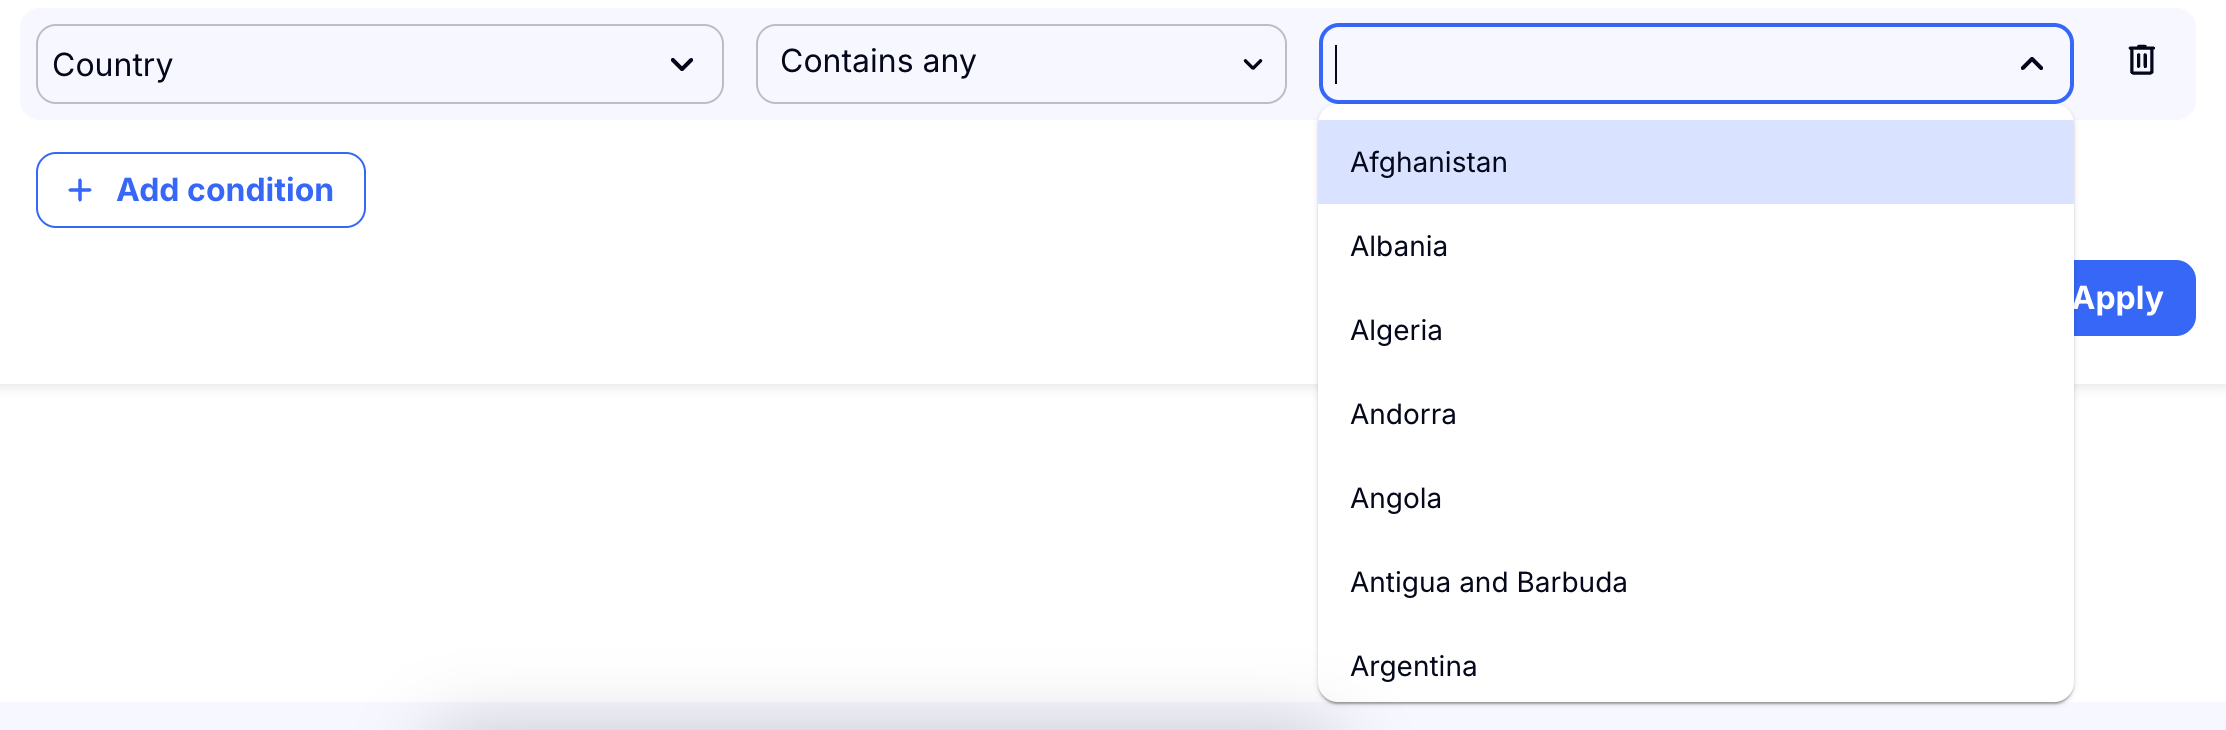Select Afghanistan from the country list

click(x=1428, y=163)
